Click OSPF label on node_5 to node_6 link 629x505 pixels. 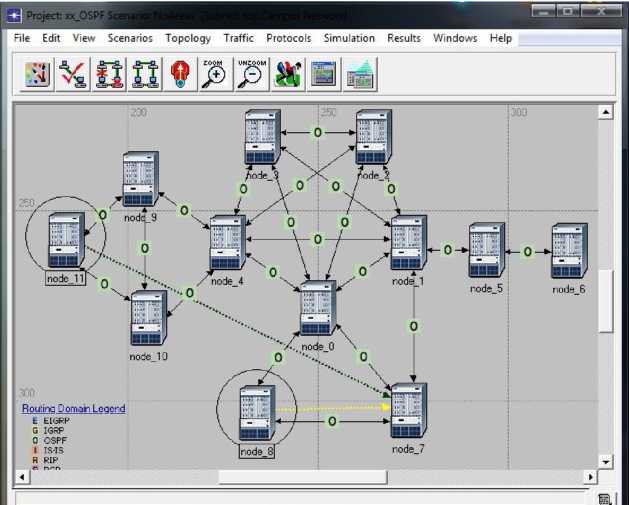click(x=528, y=252)
